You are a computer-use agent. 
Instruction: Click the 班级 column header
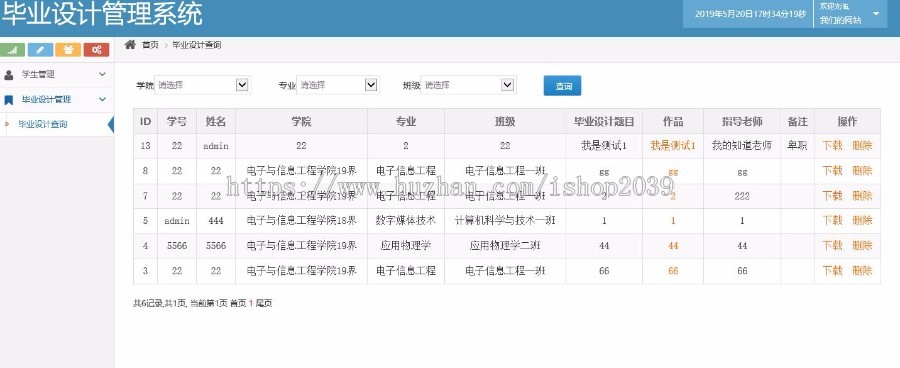(505, 121)
